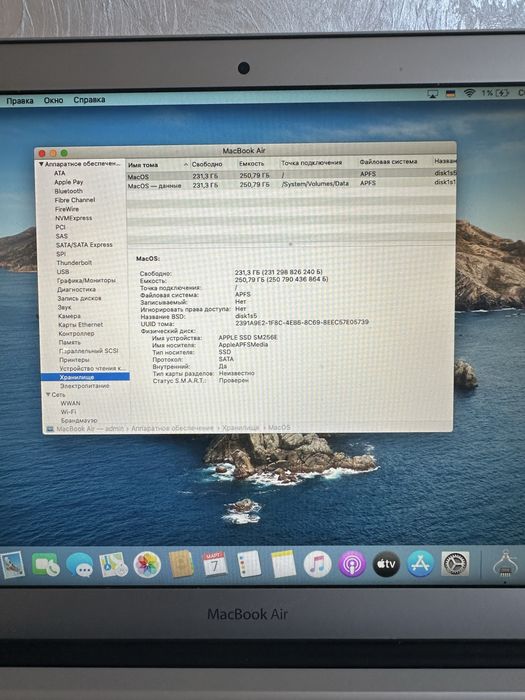Select SAS in the sidebar
The image size is (525, 700).
click(x=62, y=236)
